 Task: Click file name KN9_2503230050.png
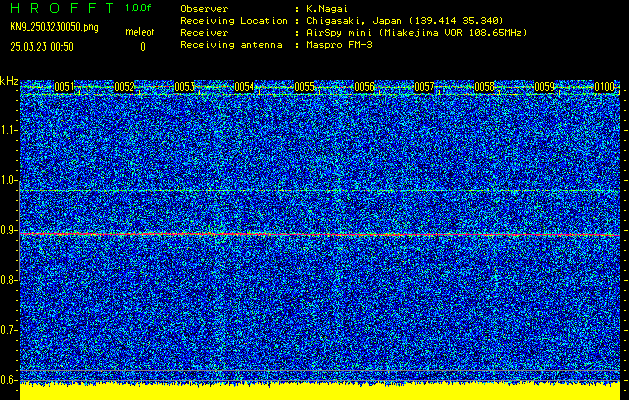point(54,27)
